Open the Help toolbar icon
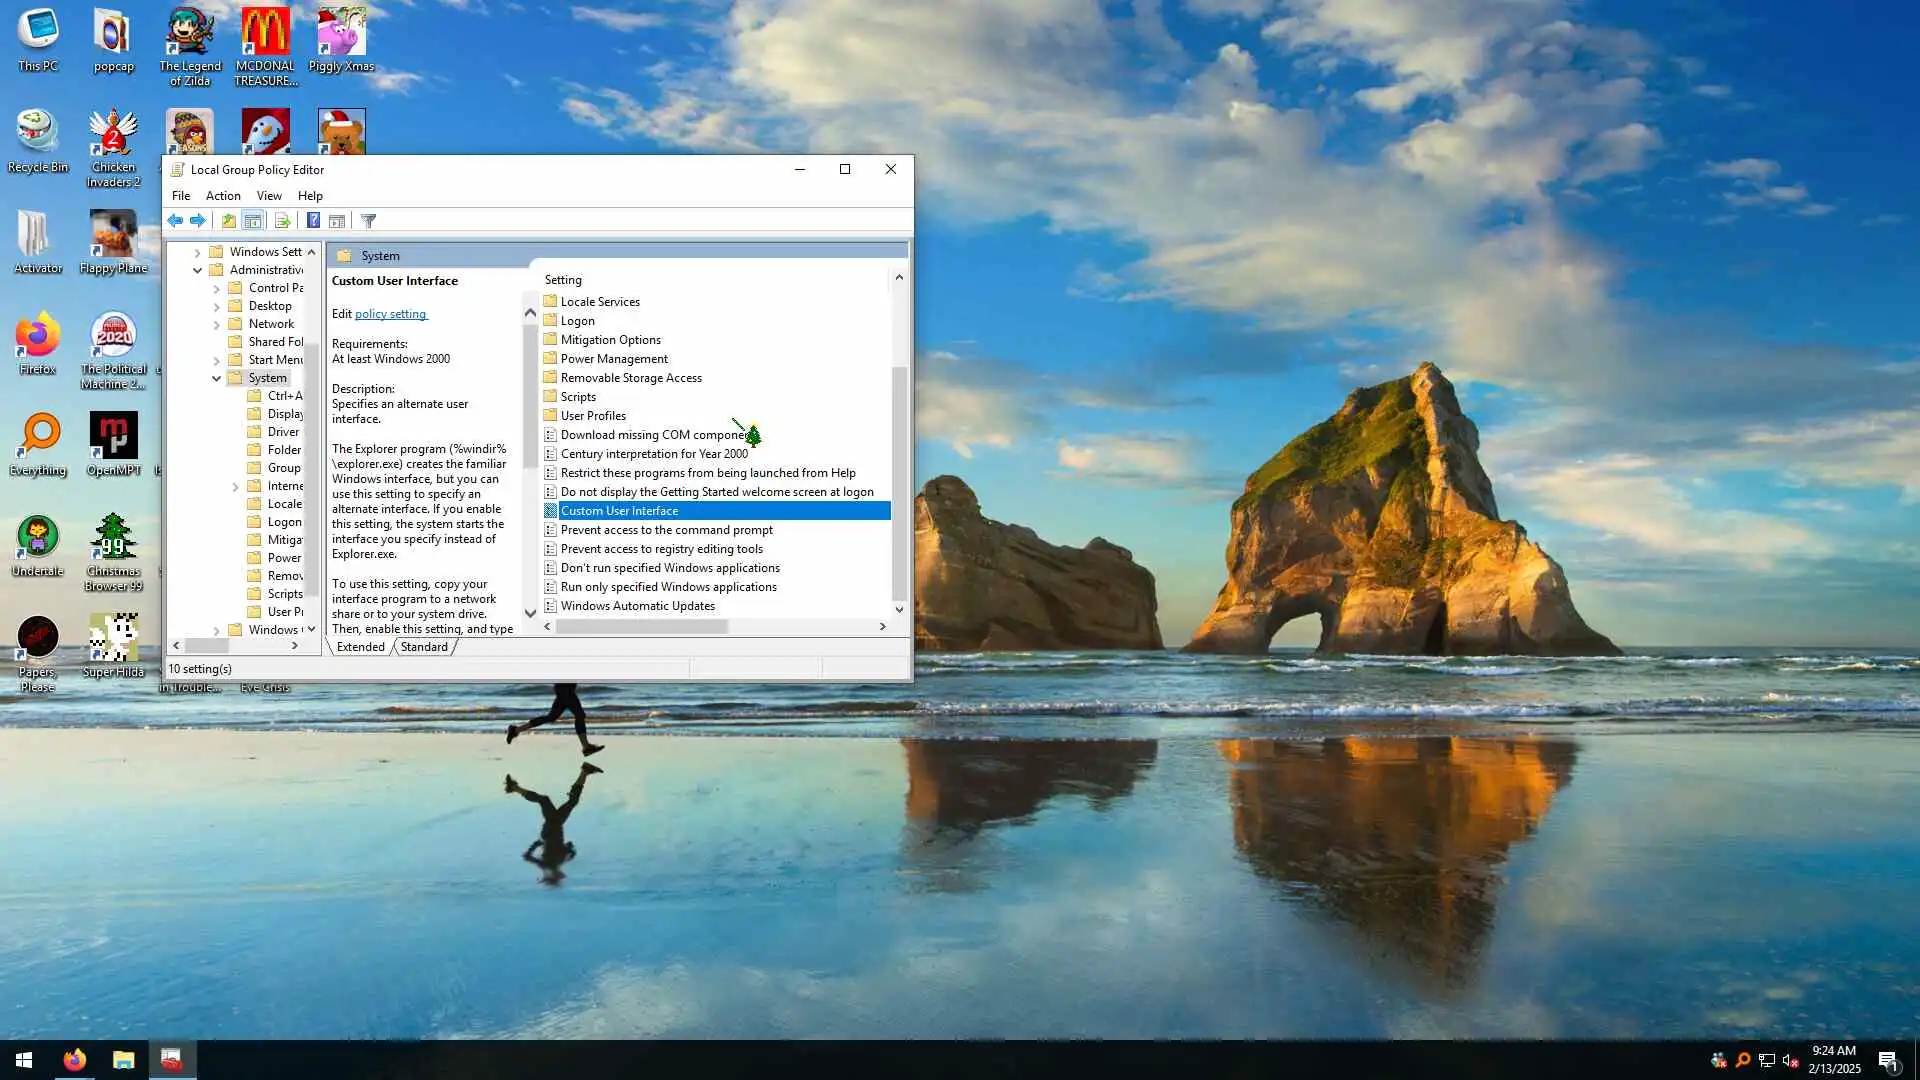The width and height of the screenshot is (1920, 1080). [313, 221]
